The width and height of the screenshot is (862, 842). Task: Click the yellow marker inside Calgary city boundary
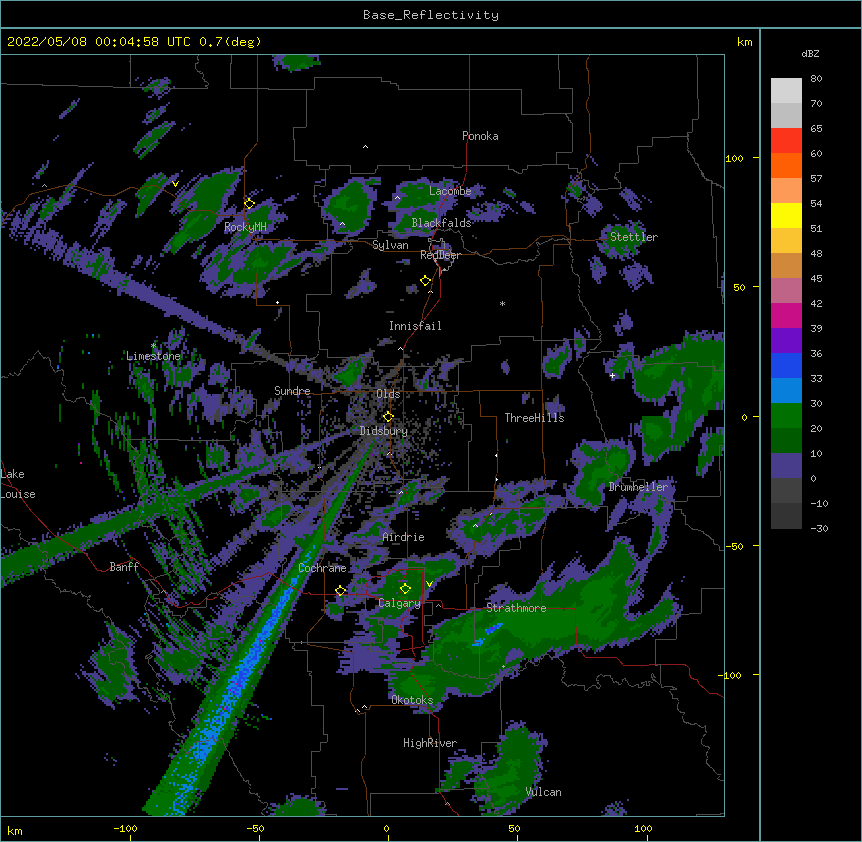pyautogui.click(x=405, y=589)
